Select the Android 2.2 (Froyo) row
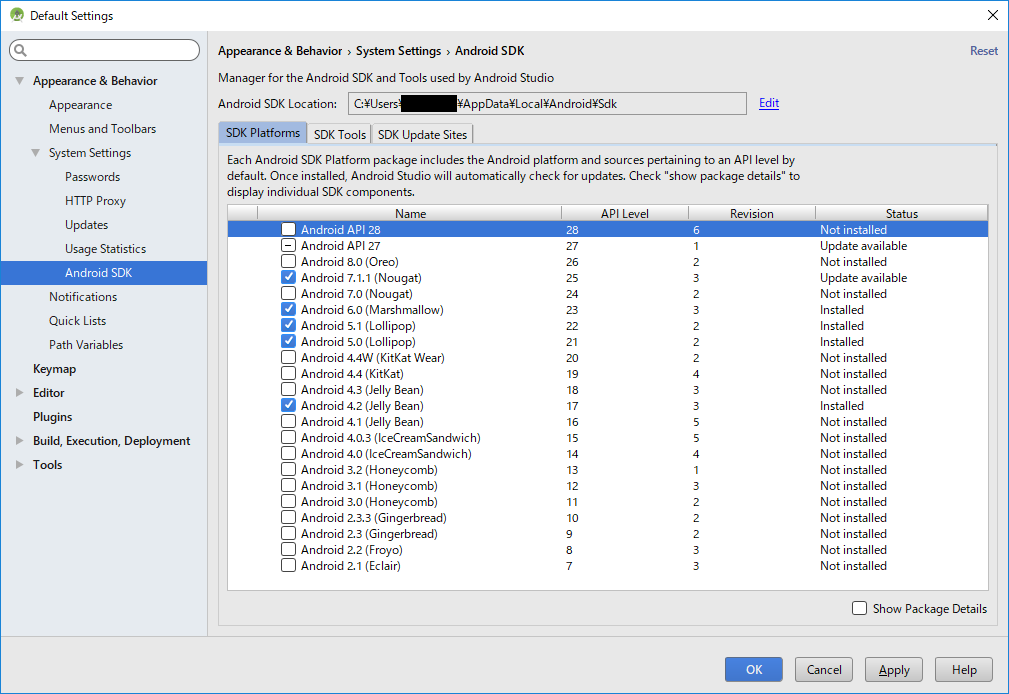1009x694 pixels. coord(607,549)
